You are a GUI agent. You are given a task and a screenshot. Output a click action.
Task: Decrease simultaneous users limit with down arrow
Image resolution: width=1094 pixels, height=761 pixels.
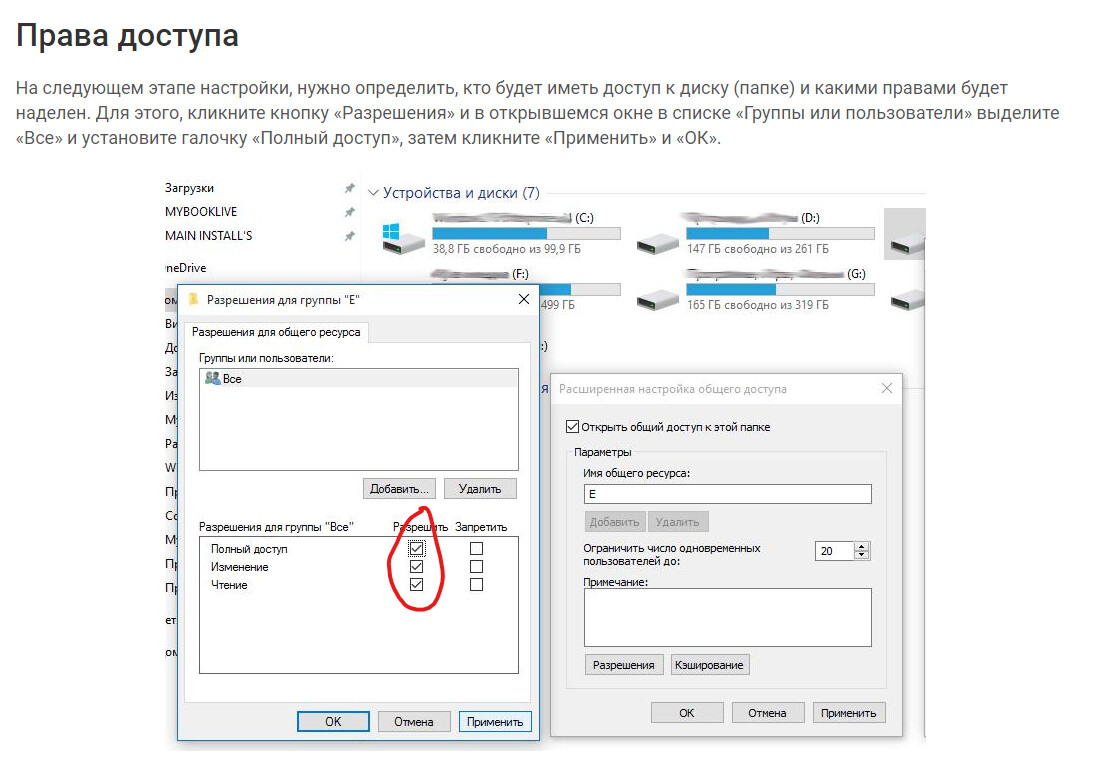(x=862, y=555)
